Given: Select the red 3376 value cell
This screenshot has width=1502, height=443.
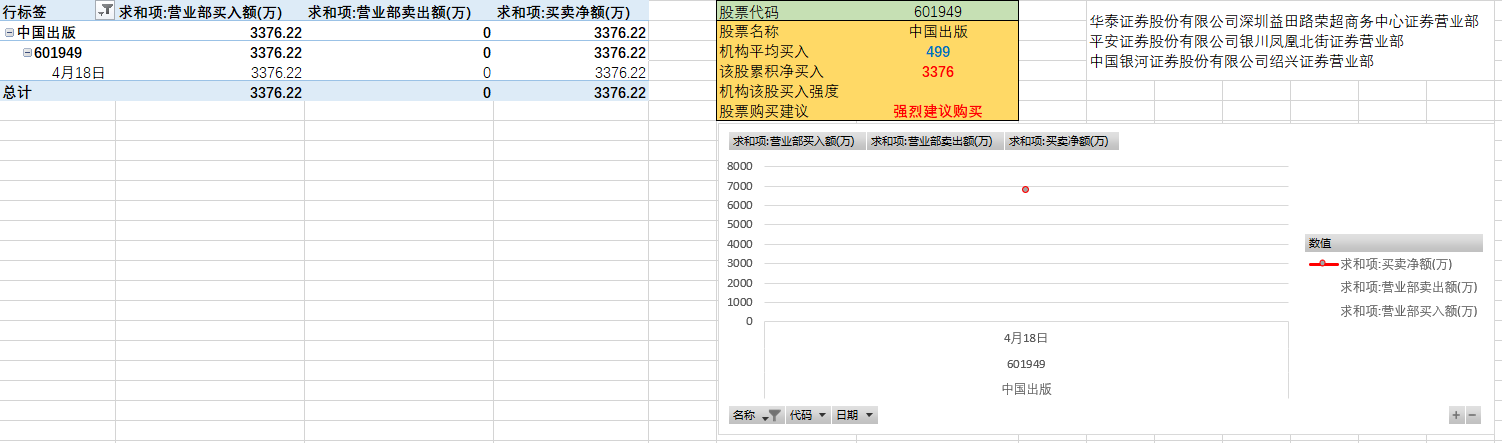Looking at the screenshot, I should (938, 71).
